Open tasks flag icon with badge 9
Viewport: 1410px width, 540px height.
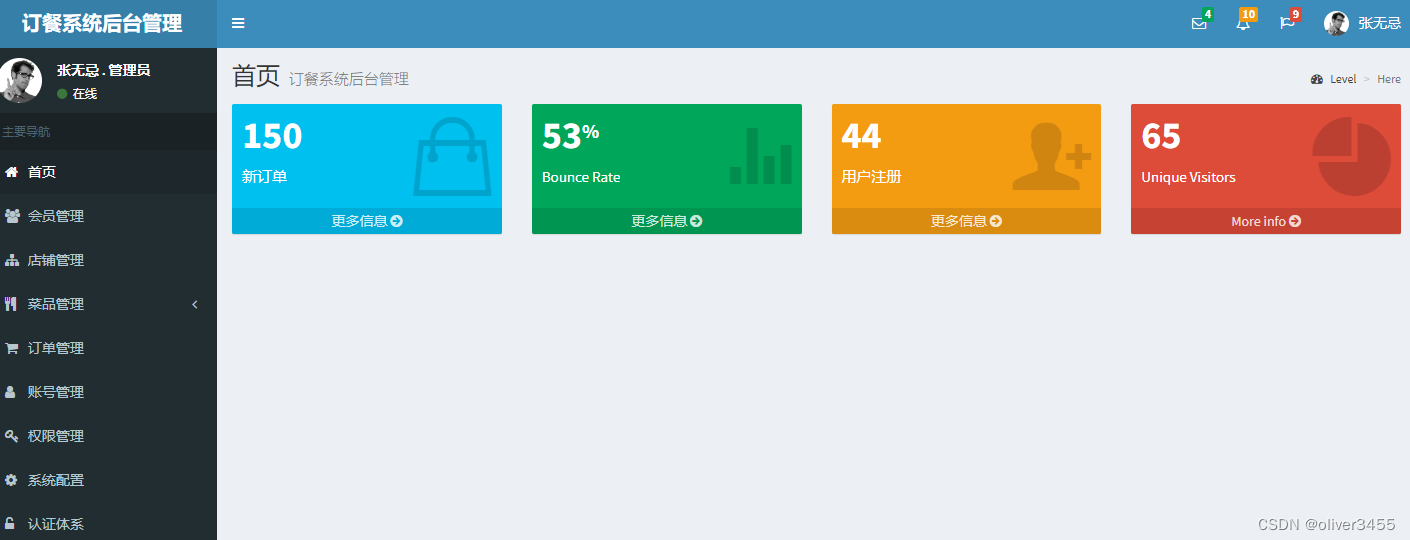point(1287,24)
